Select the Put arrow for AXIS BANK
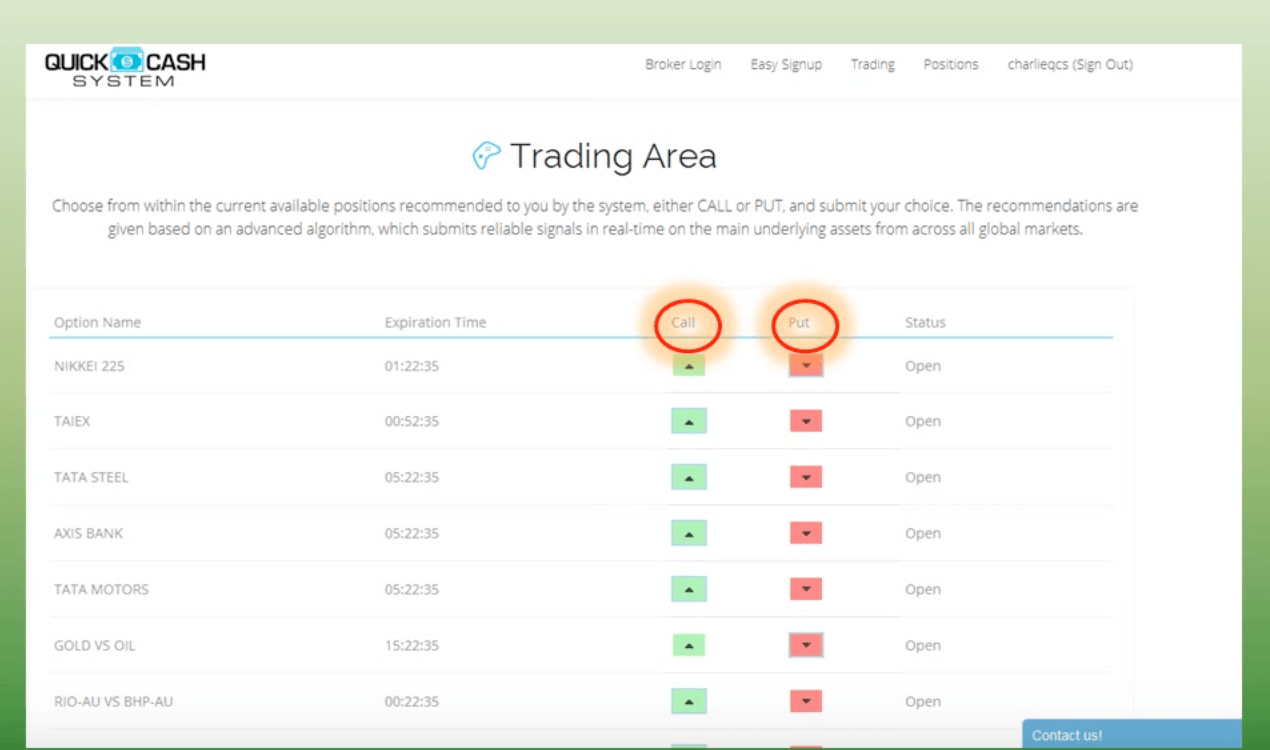Viewport: 1270px width, 750px height. point(806,534)
